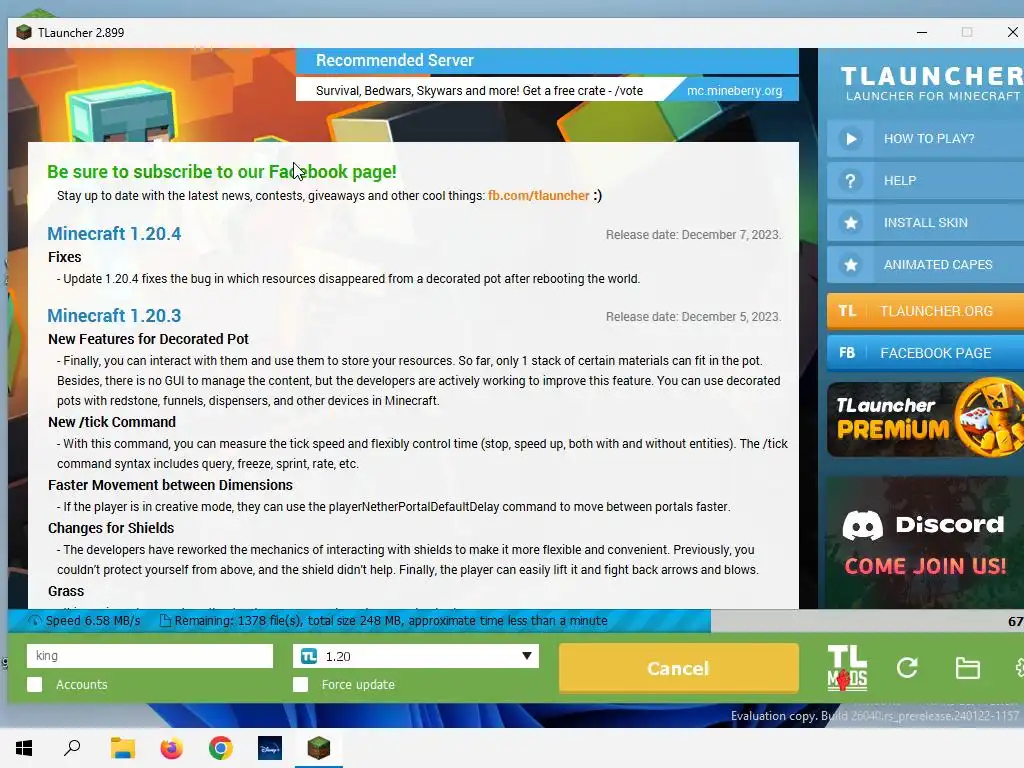The height and width of the screenshot is (768, 1024).
Task: Launch Google Chrome from taskbar
Action: point(221,748)
